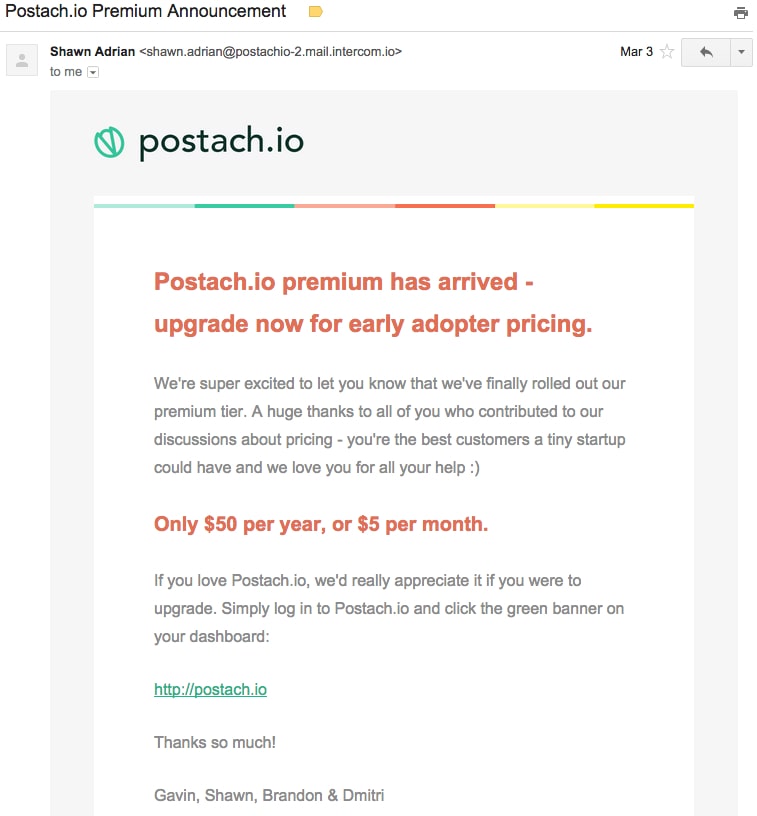This screenshot has width=757, height=816.
Task: Print this email using the printer icon
Action: click(741, 13)
